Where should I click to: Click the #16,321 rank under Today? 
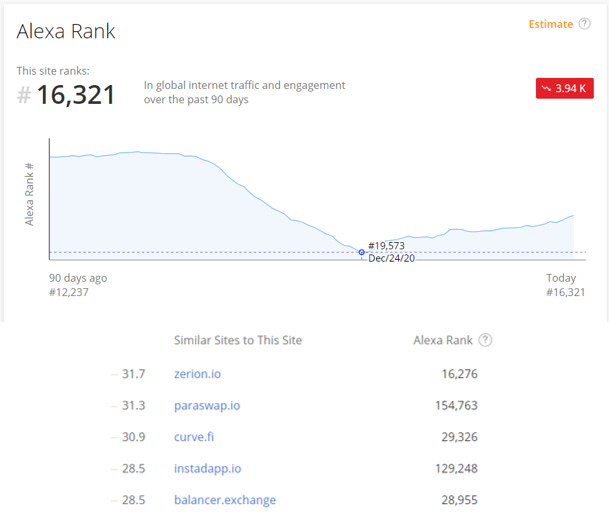coord(566,292)
